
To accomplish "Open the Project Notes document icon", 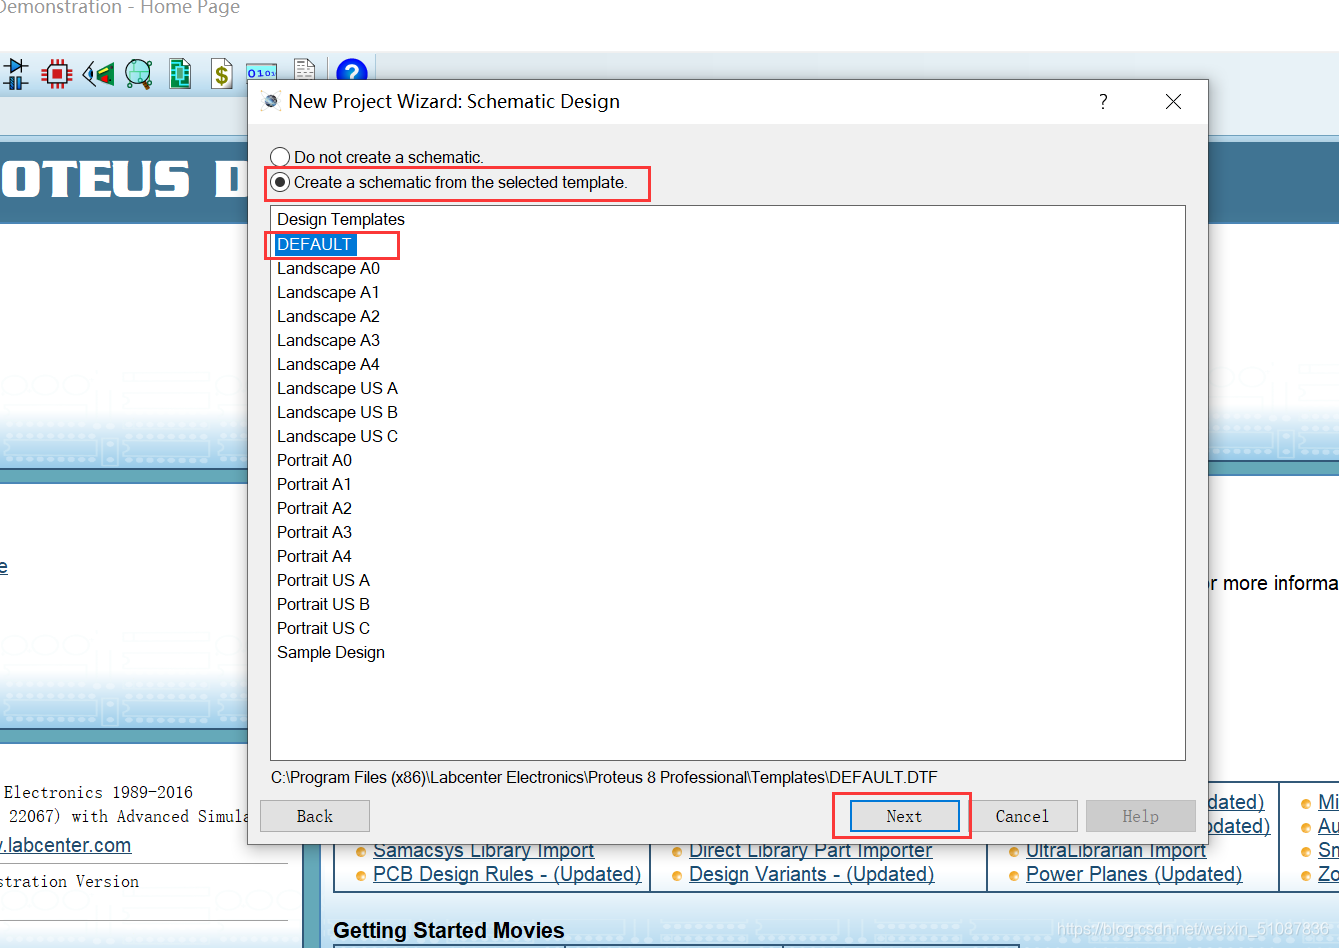I will click(305, 69).
